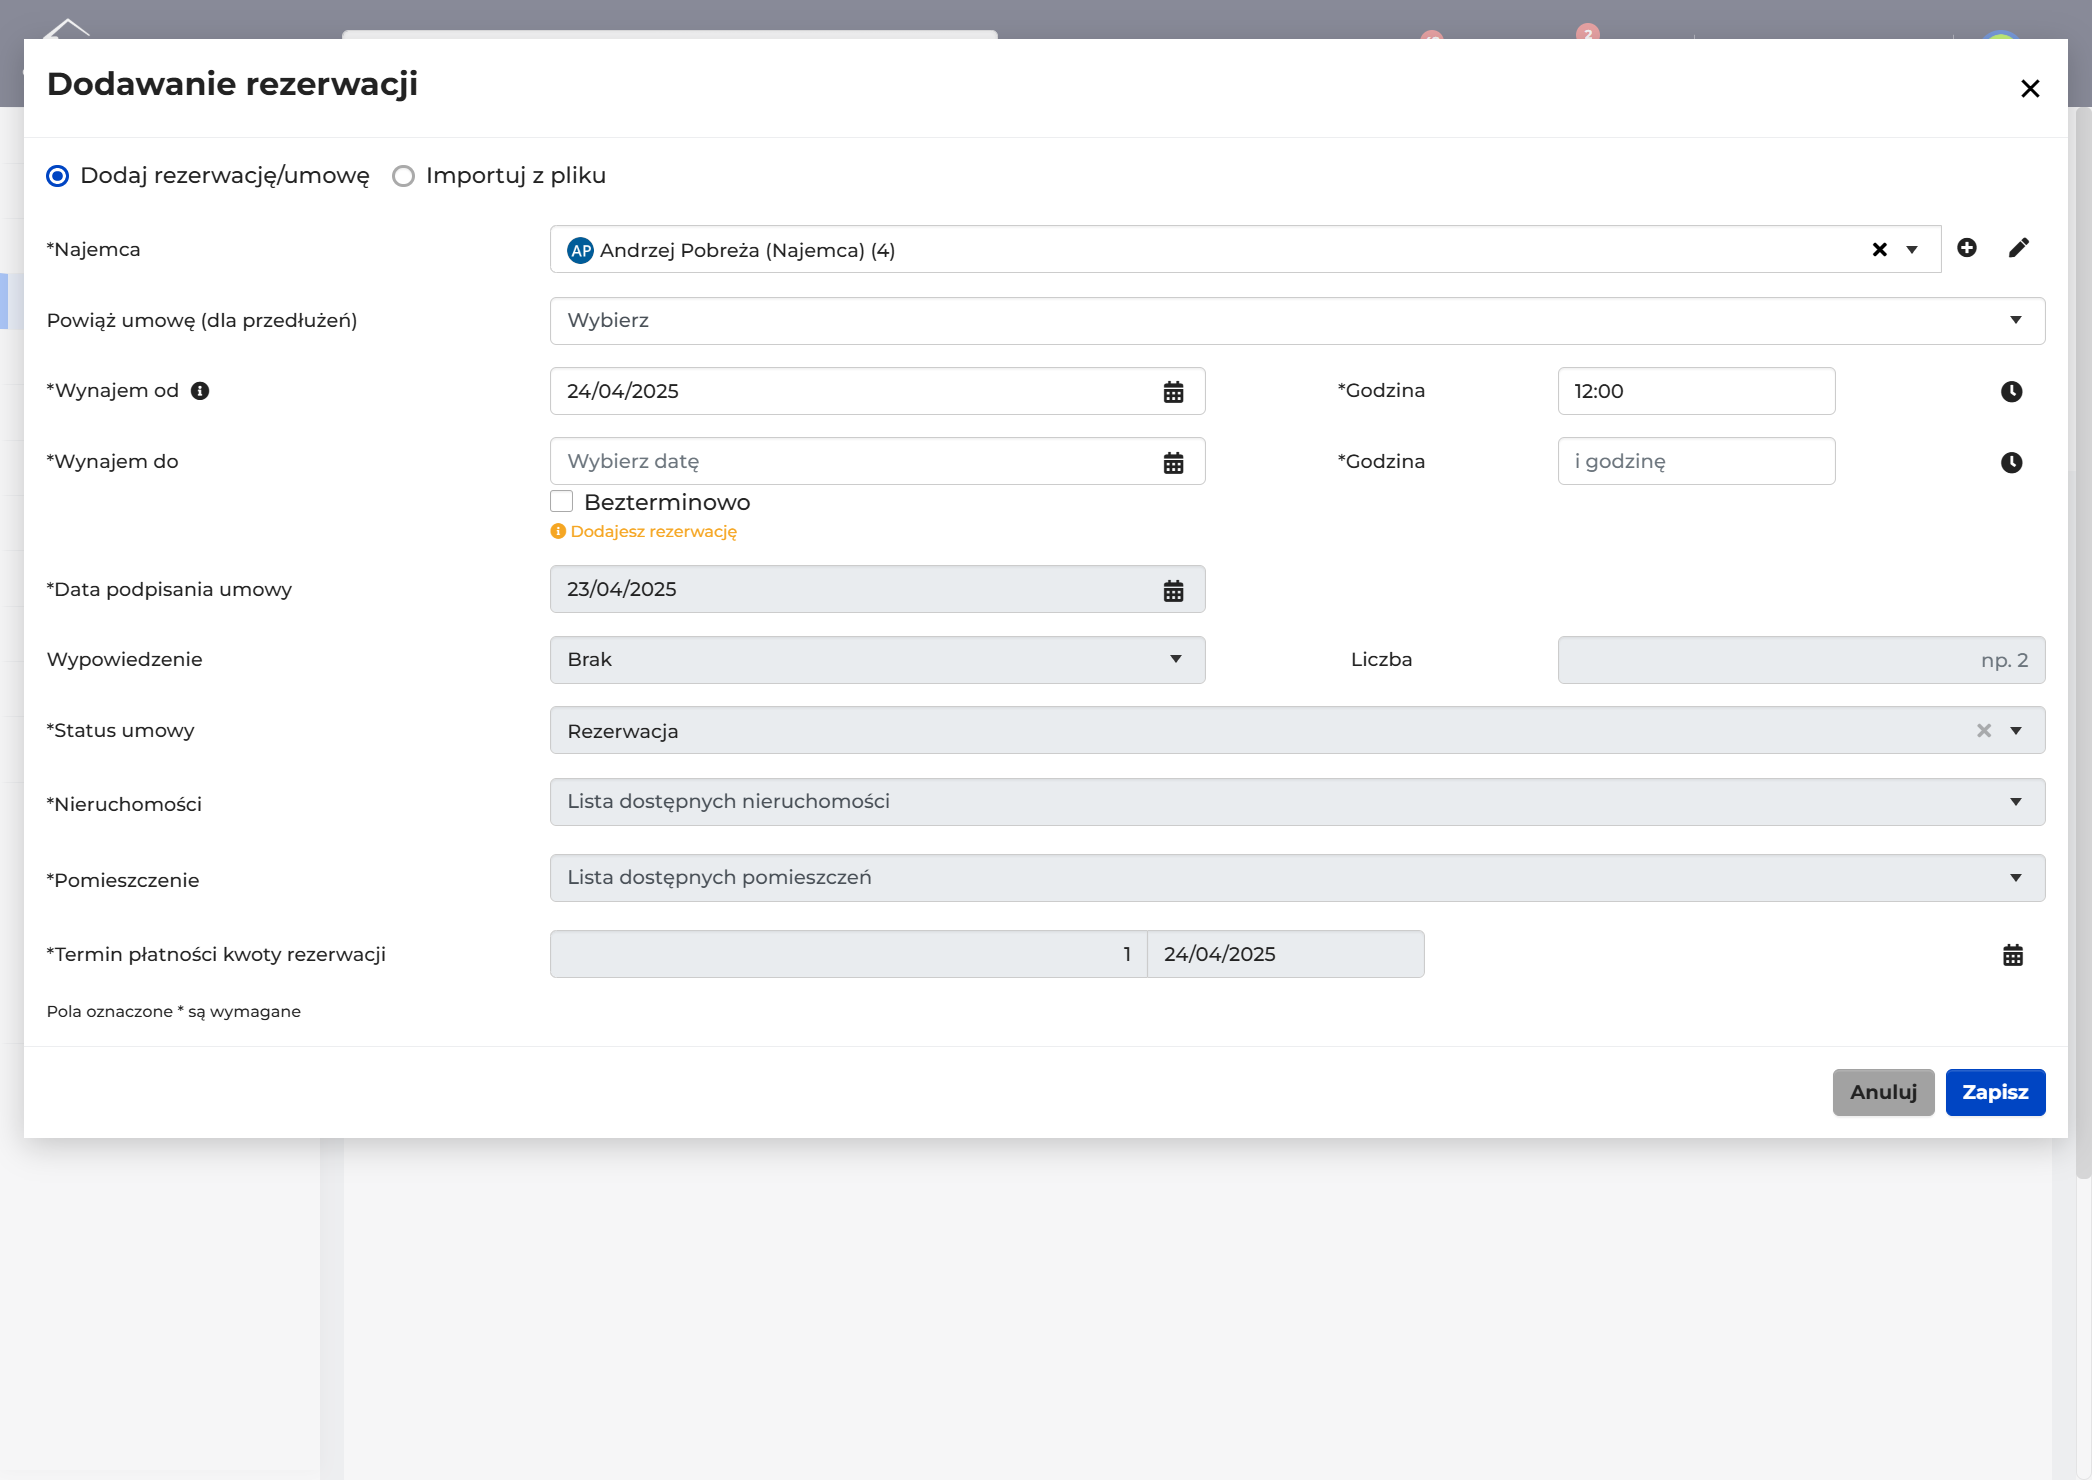2092x1480 pixels.
Task: Tick the Bezterminowo checkbox
Action: tap(562, 501)
